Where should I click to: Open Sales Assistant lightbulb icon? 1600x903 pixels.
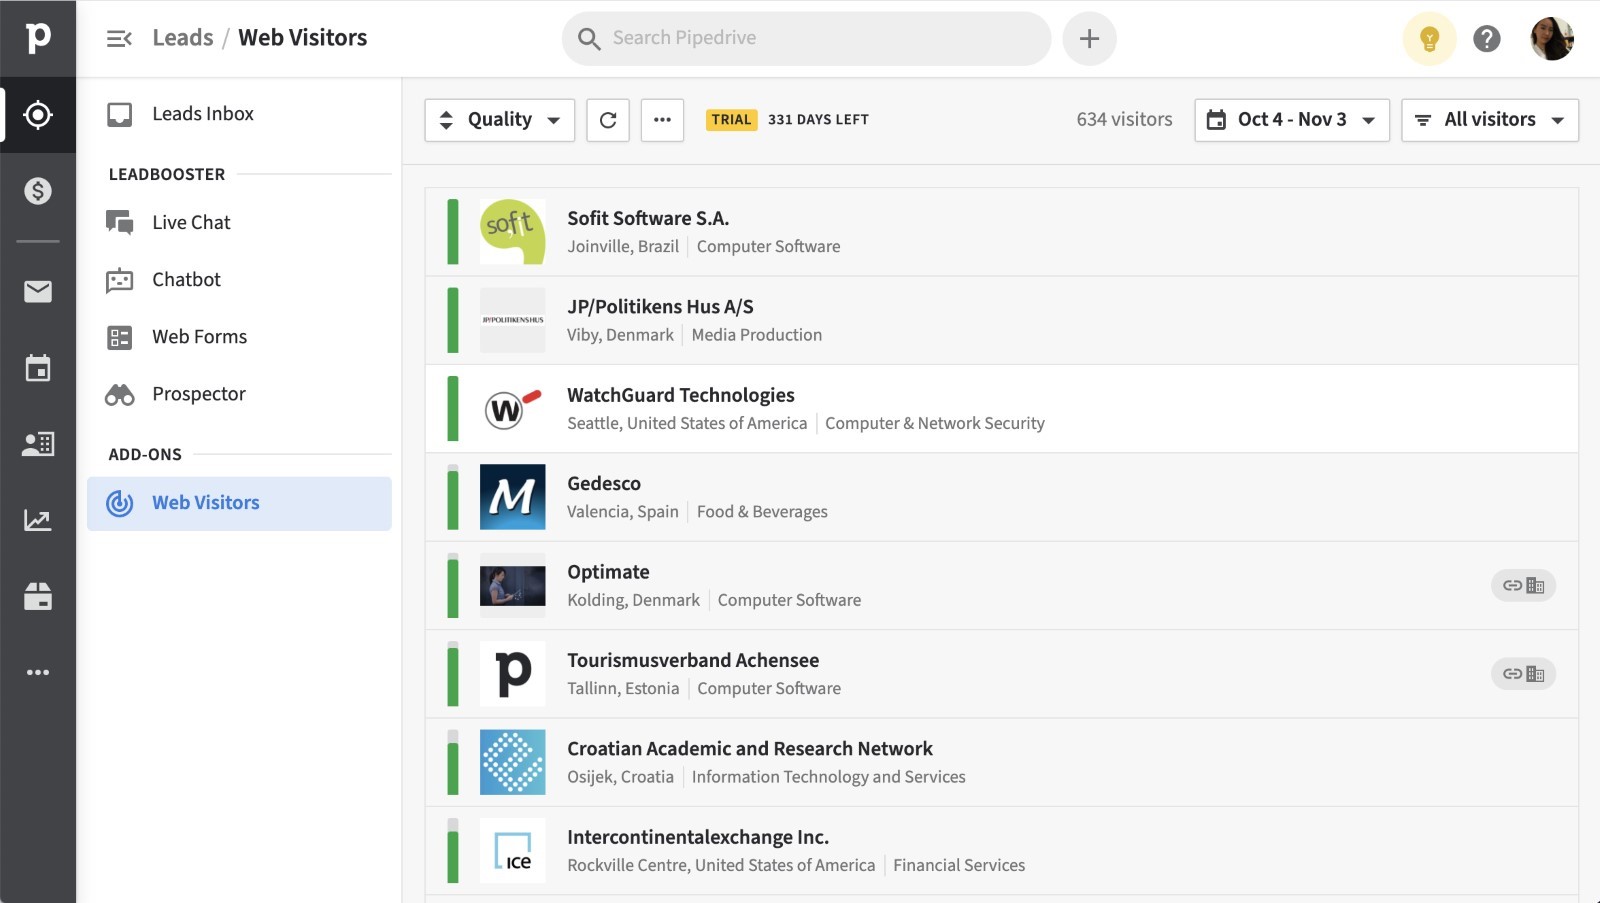tap(1429, 39)
